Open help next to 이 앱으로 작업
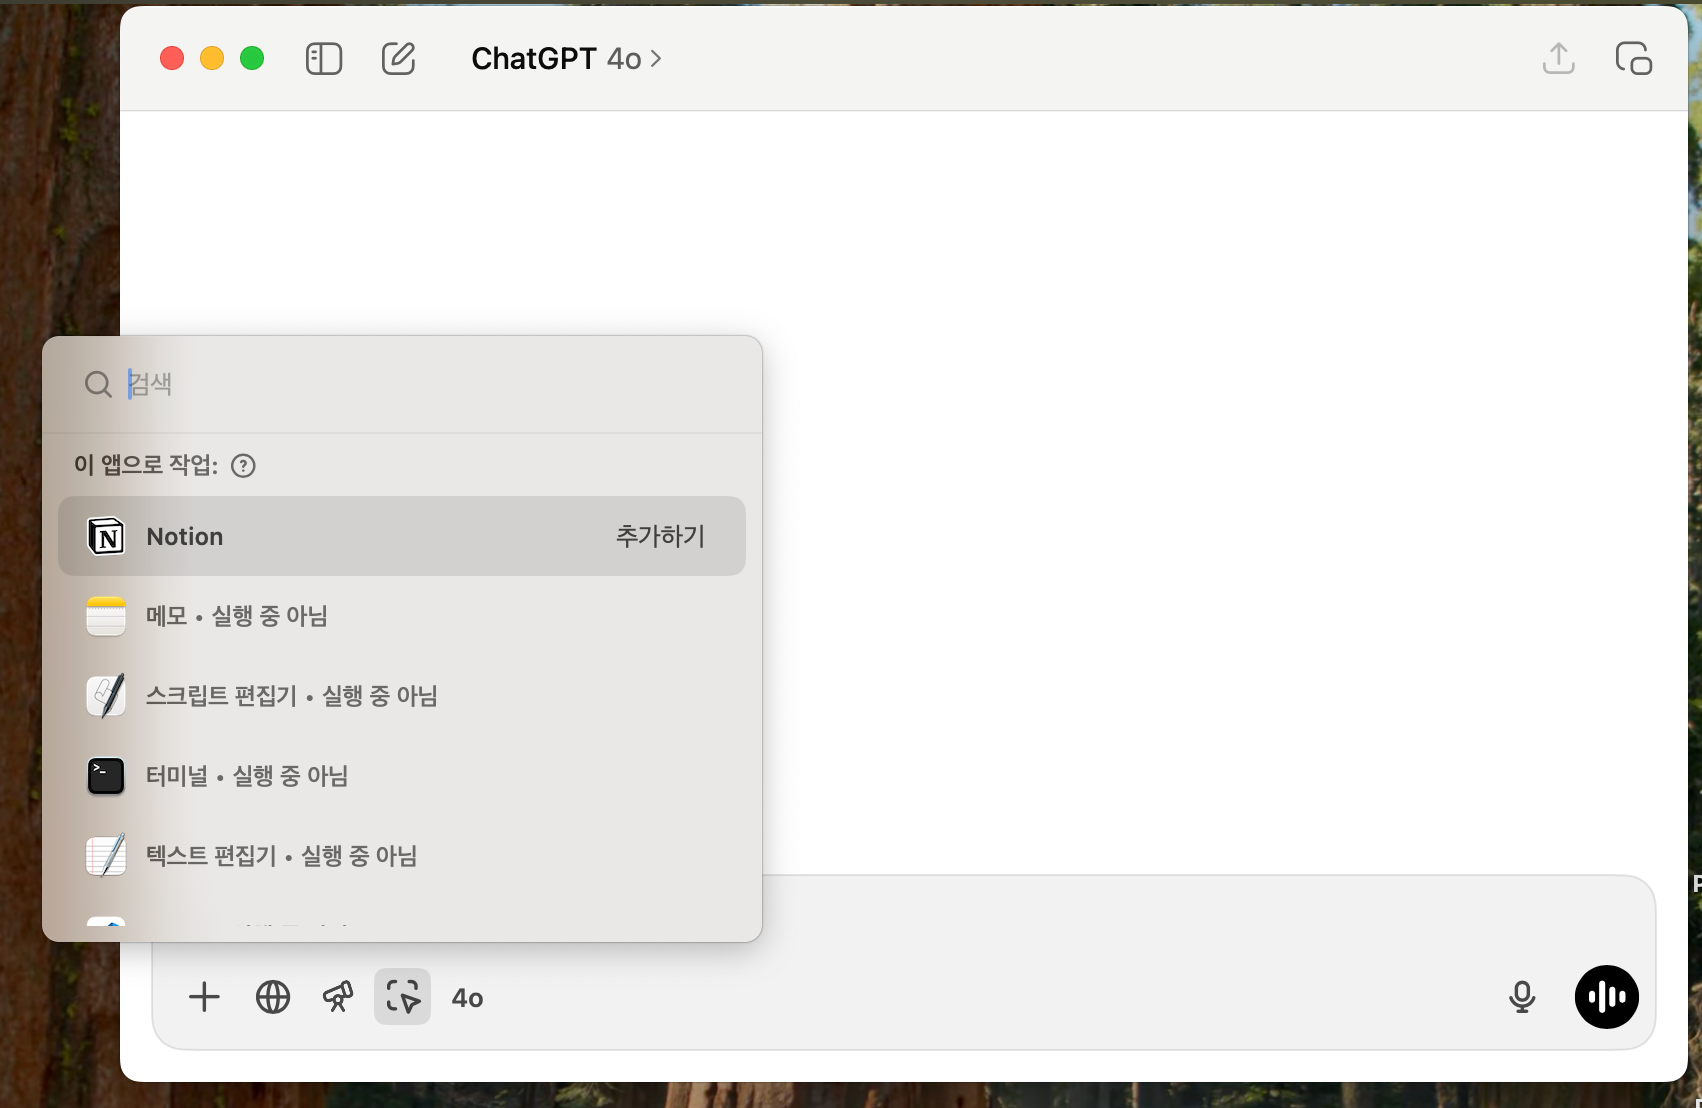1702x1108 pixels. coord(243,465)
